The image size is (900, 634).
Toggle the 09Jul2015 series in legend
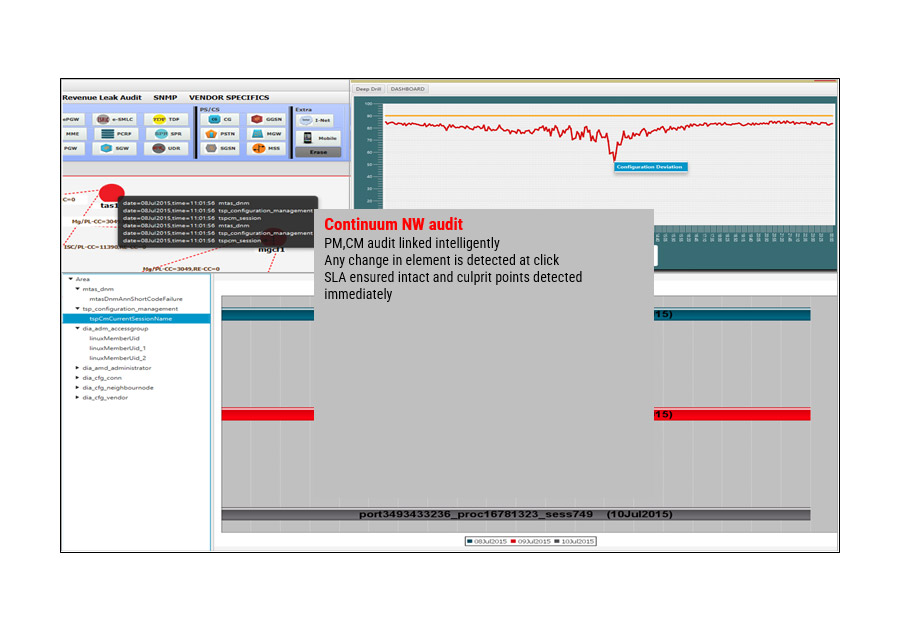coord(531,541)
